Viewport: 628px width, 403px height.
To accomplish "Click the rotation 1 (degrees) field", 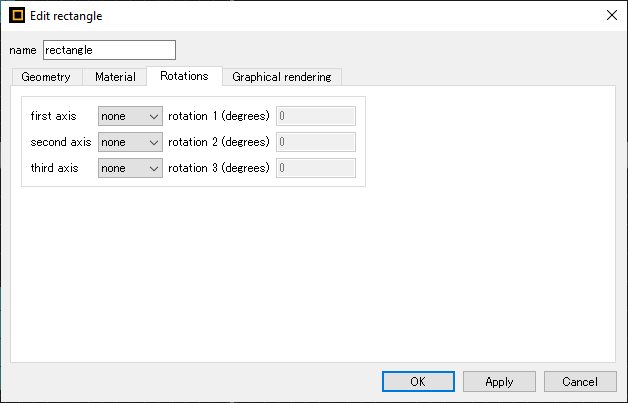I will click(316, 116).
